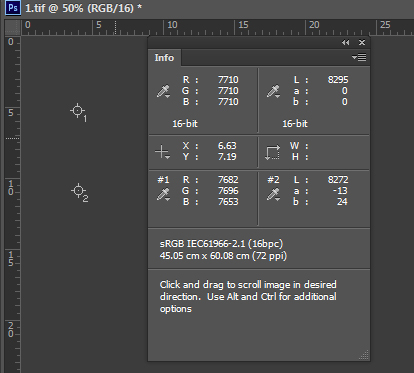Collapse the Info panel with double arrows
Image resolution: width=414 pixels, height=373 pixels.
[x=346, y=42]
